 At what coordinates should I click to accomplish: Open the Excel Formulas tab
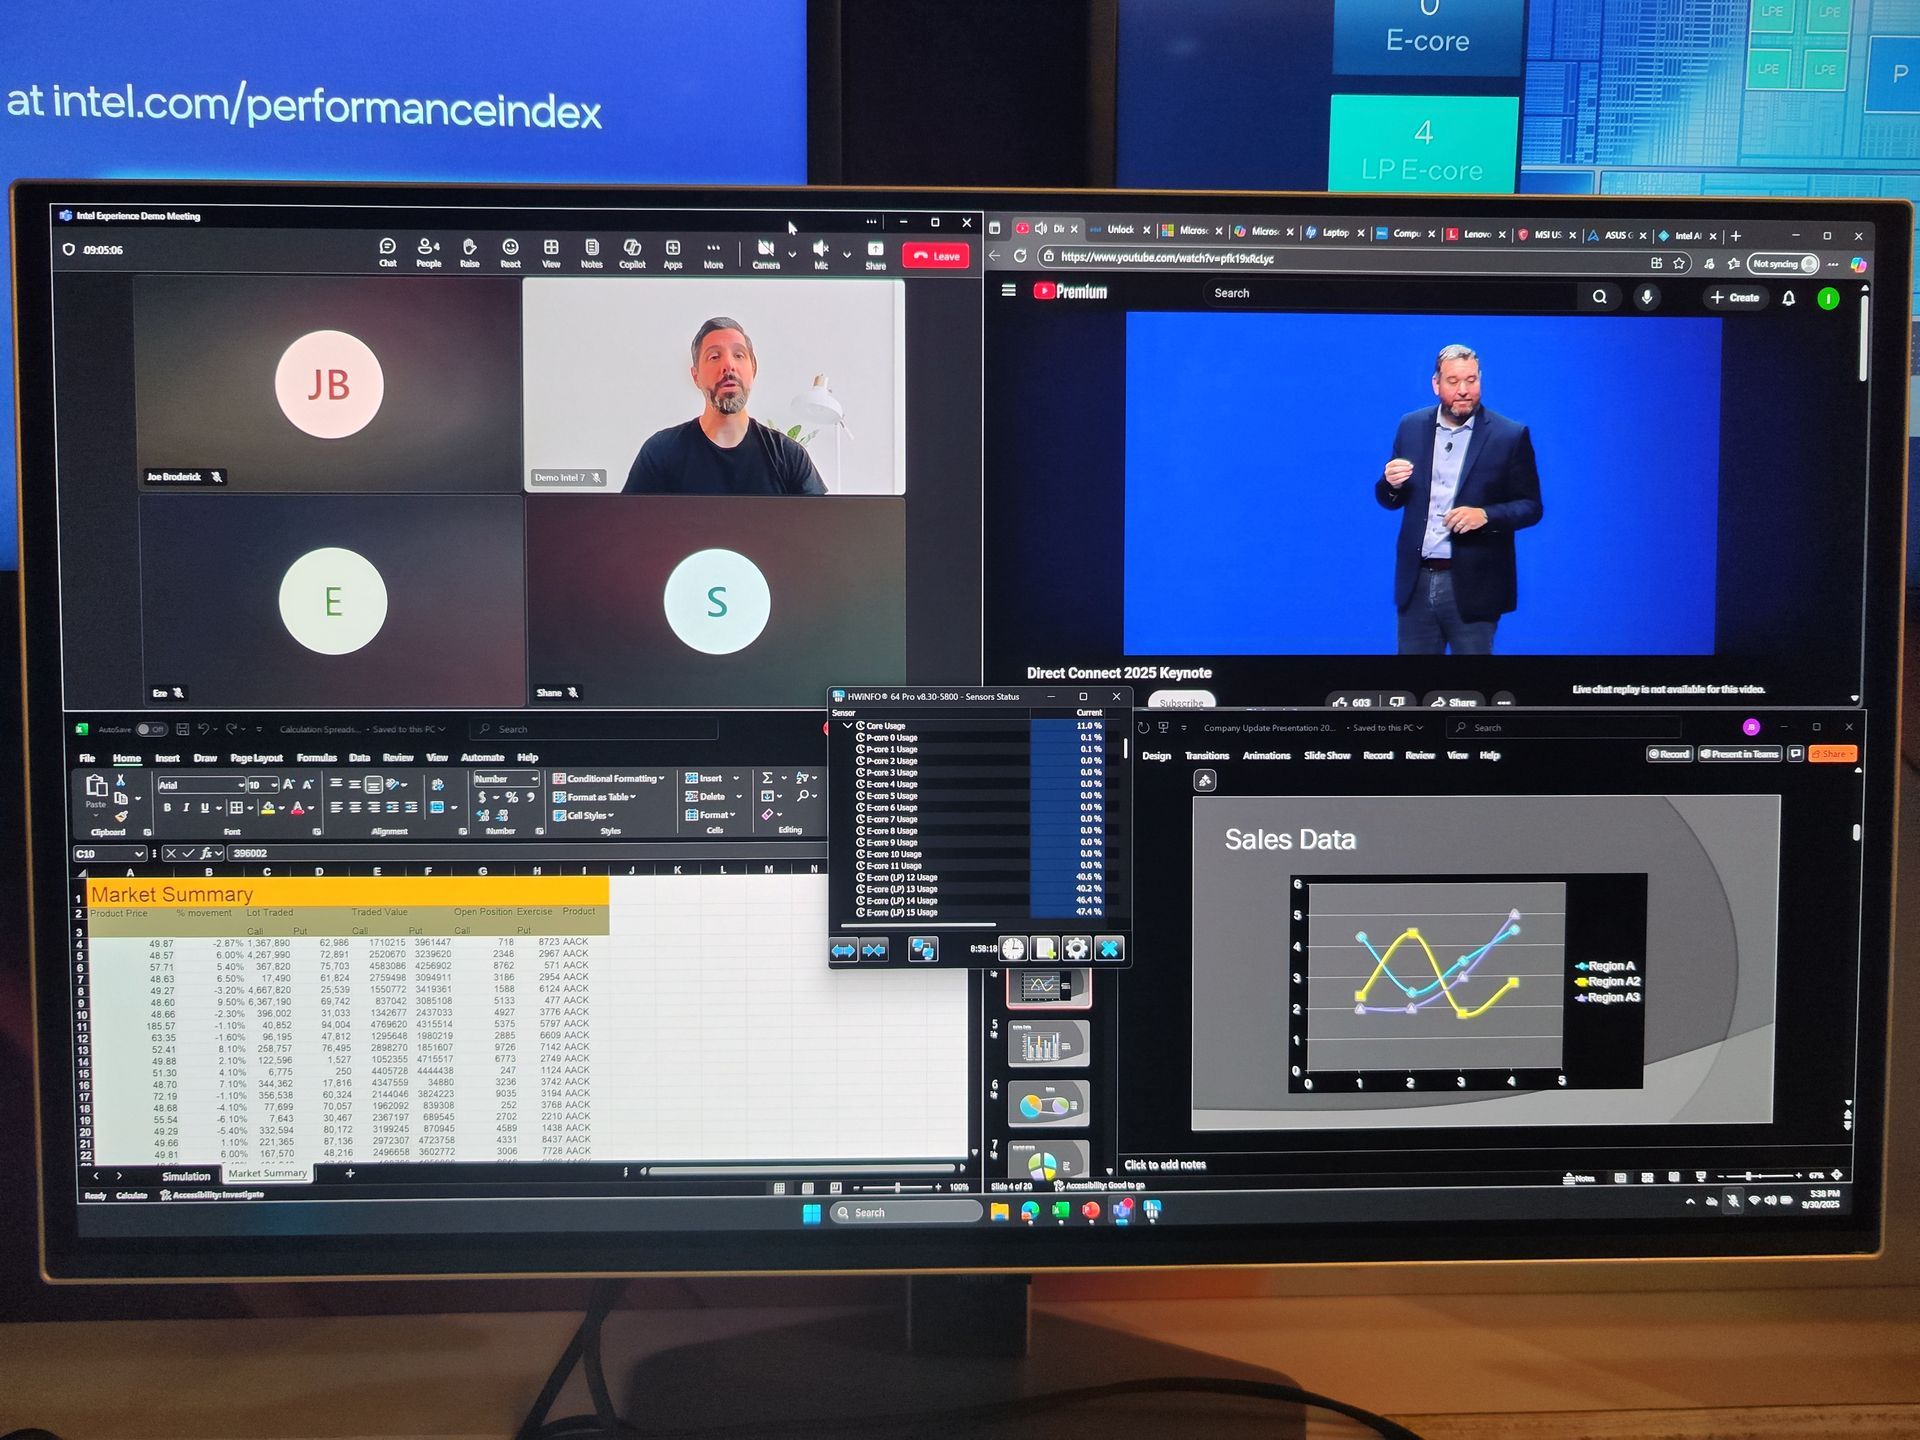tap(316, 758)
